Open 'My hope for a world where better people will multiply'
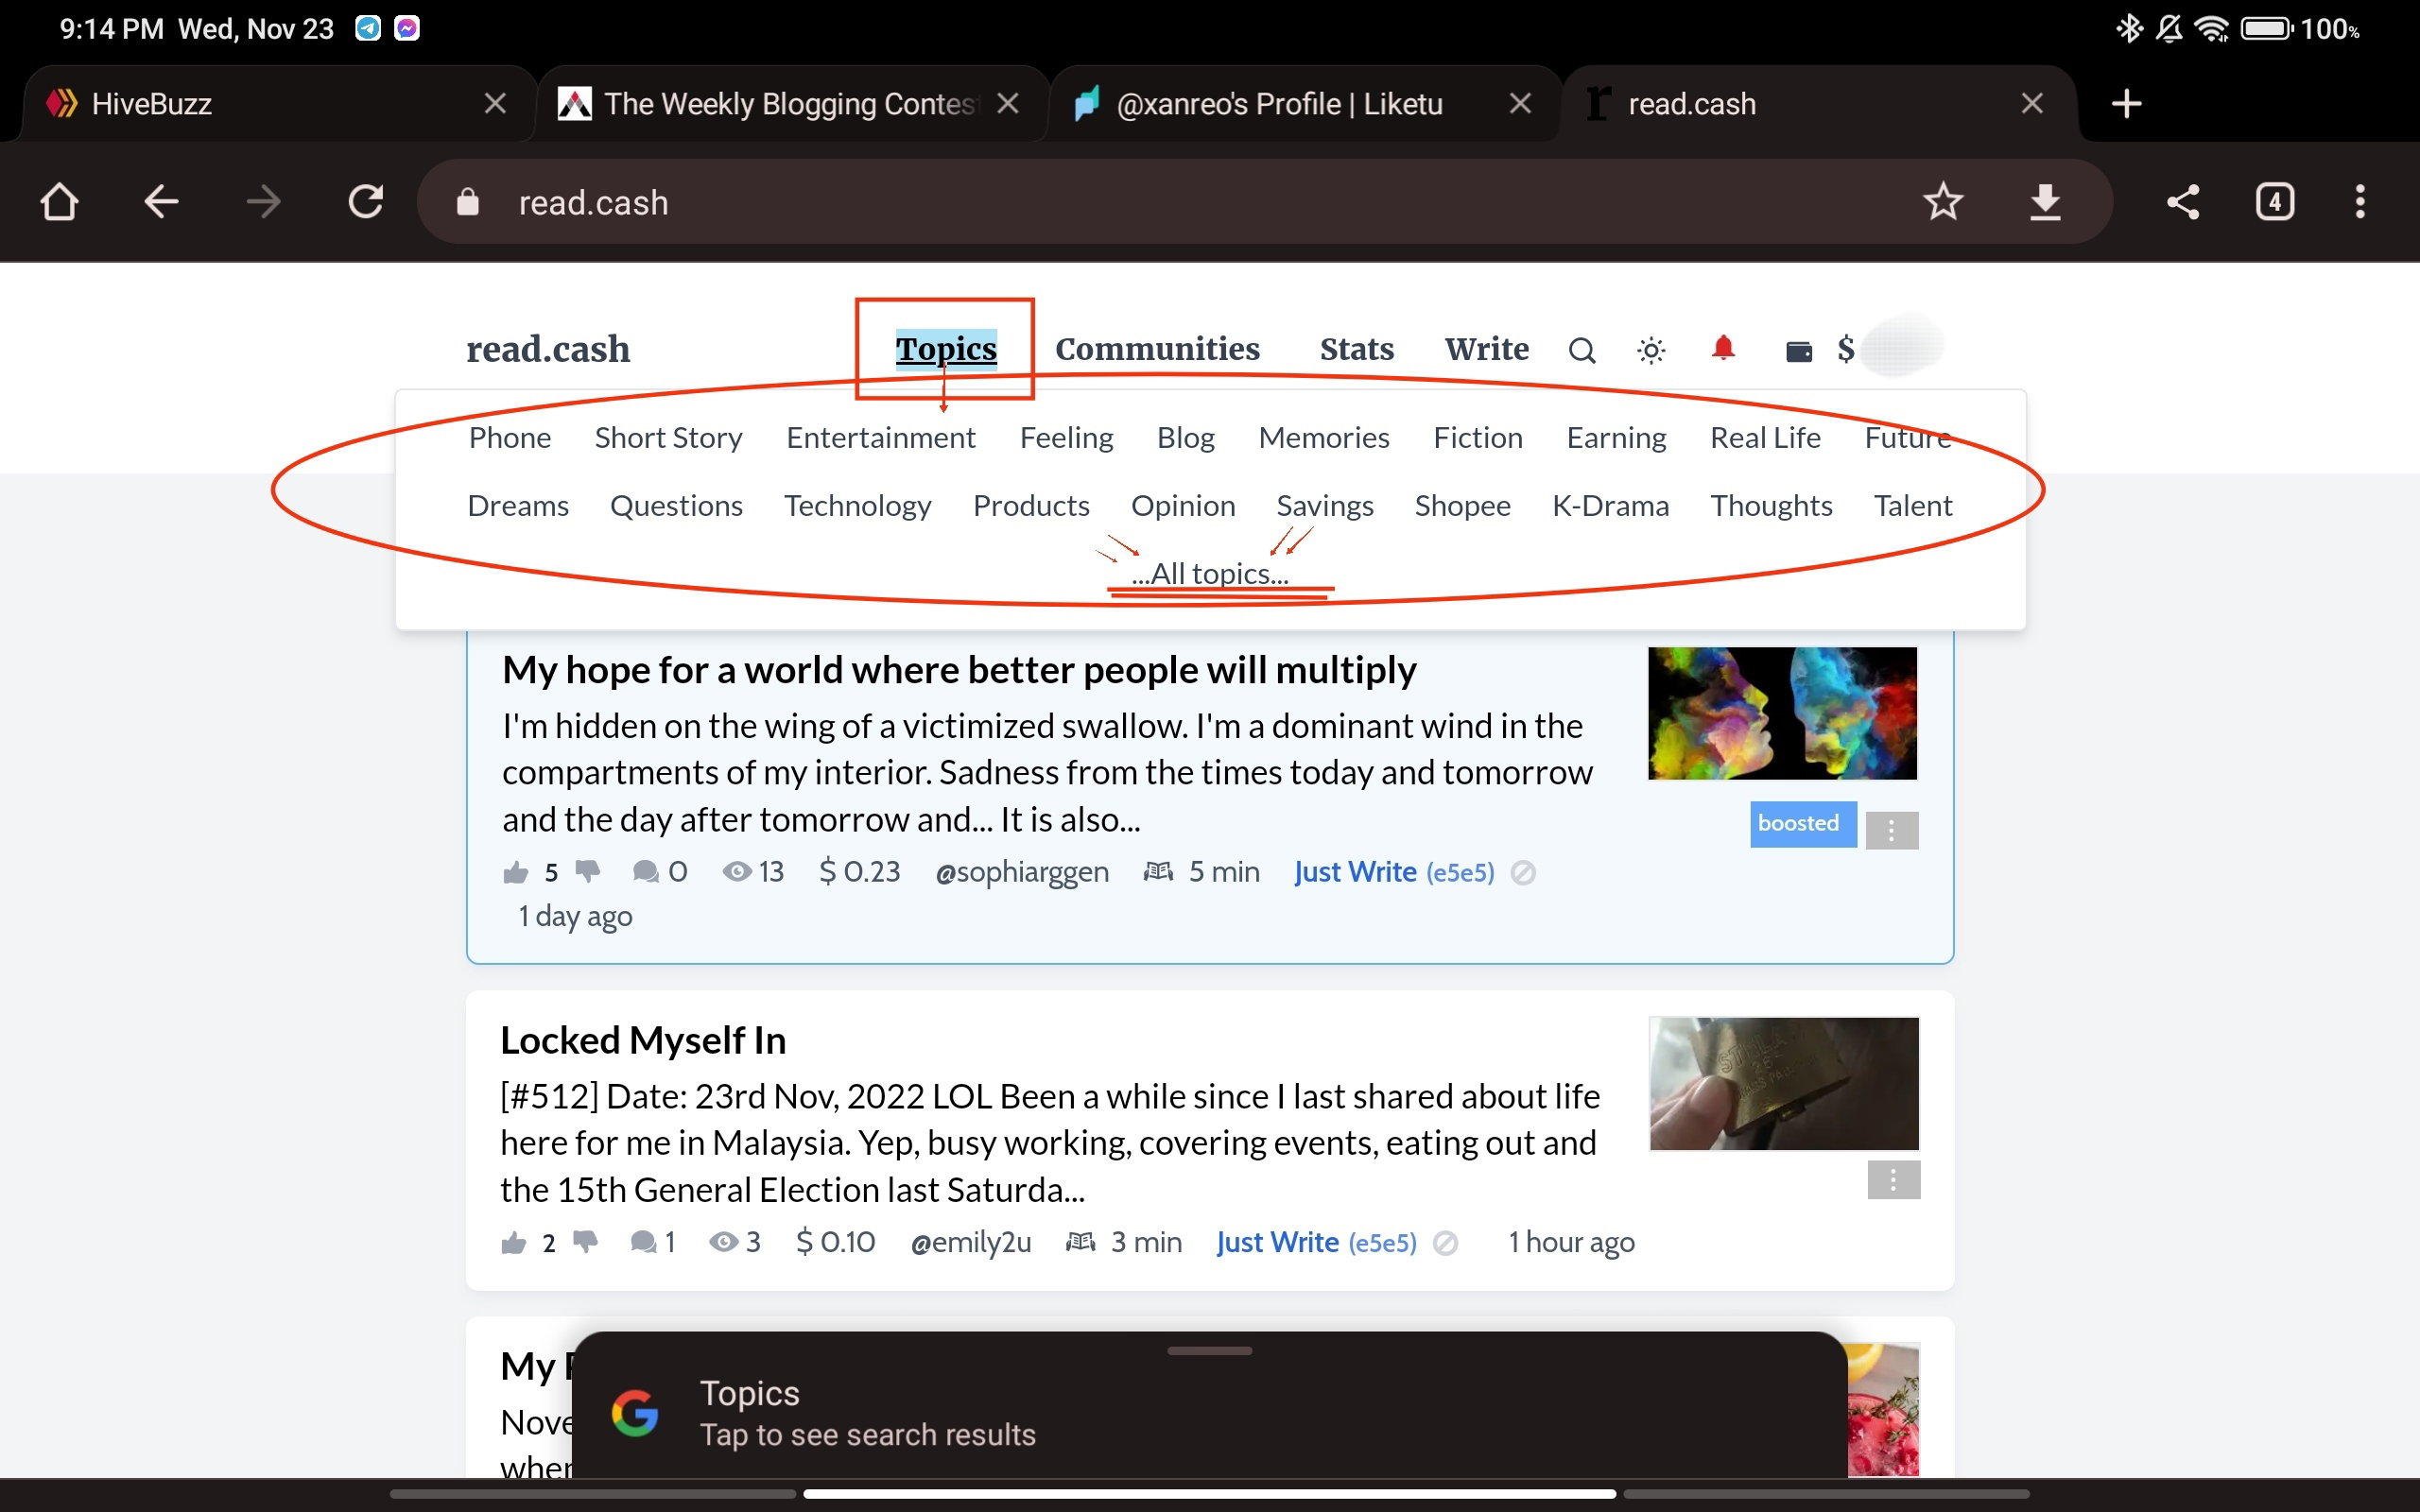2420x1512 pixels. 959,669
